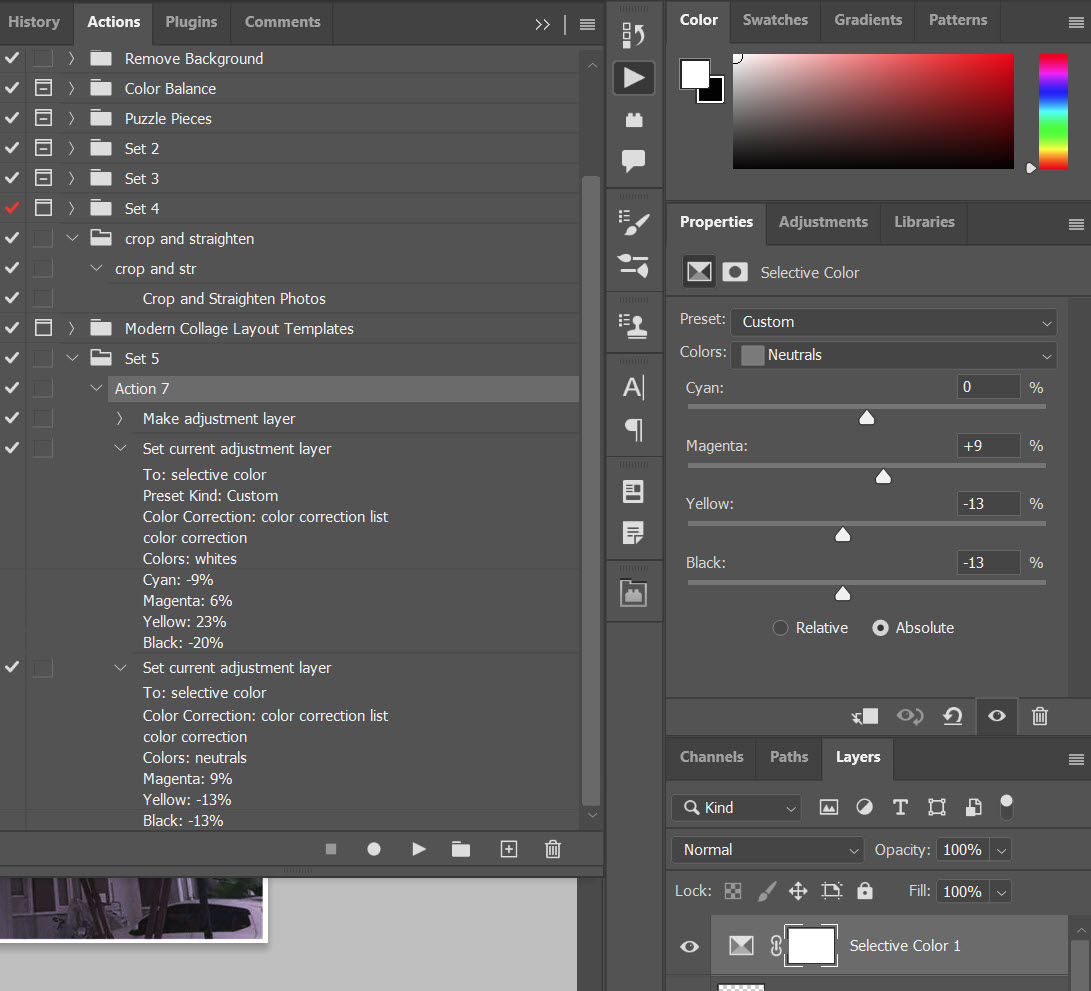The image size is (1091, 991).
Task: Toggle visibility of Selective Color 1 layer
Action: click(x=689, y=946)
